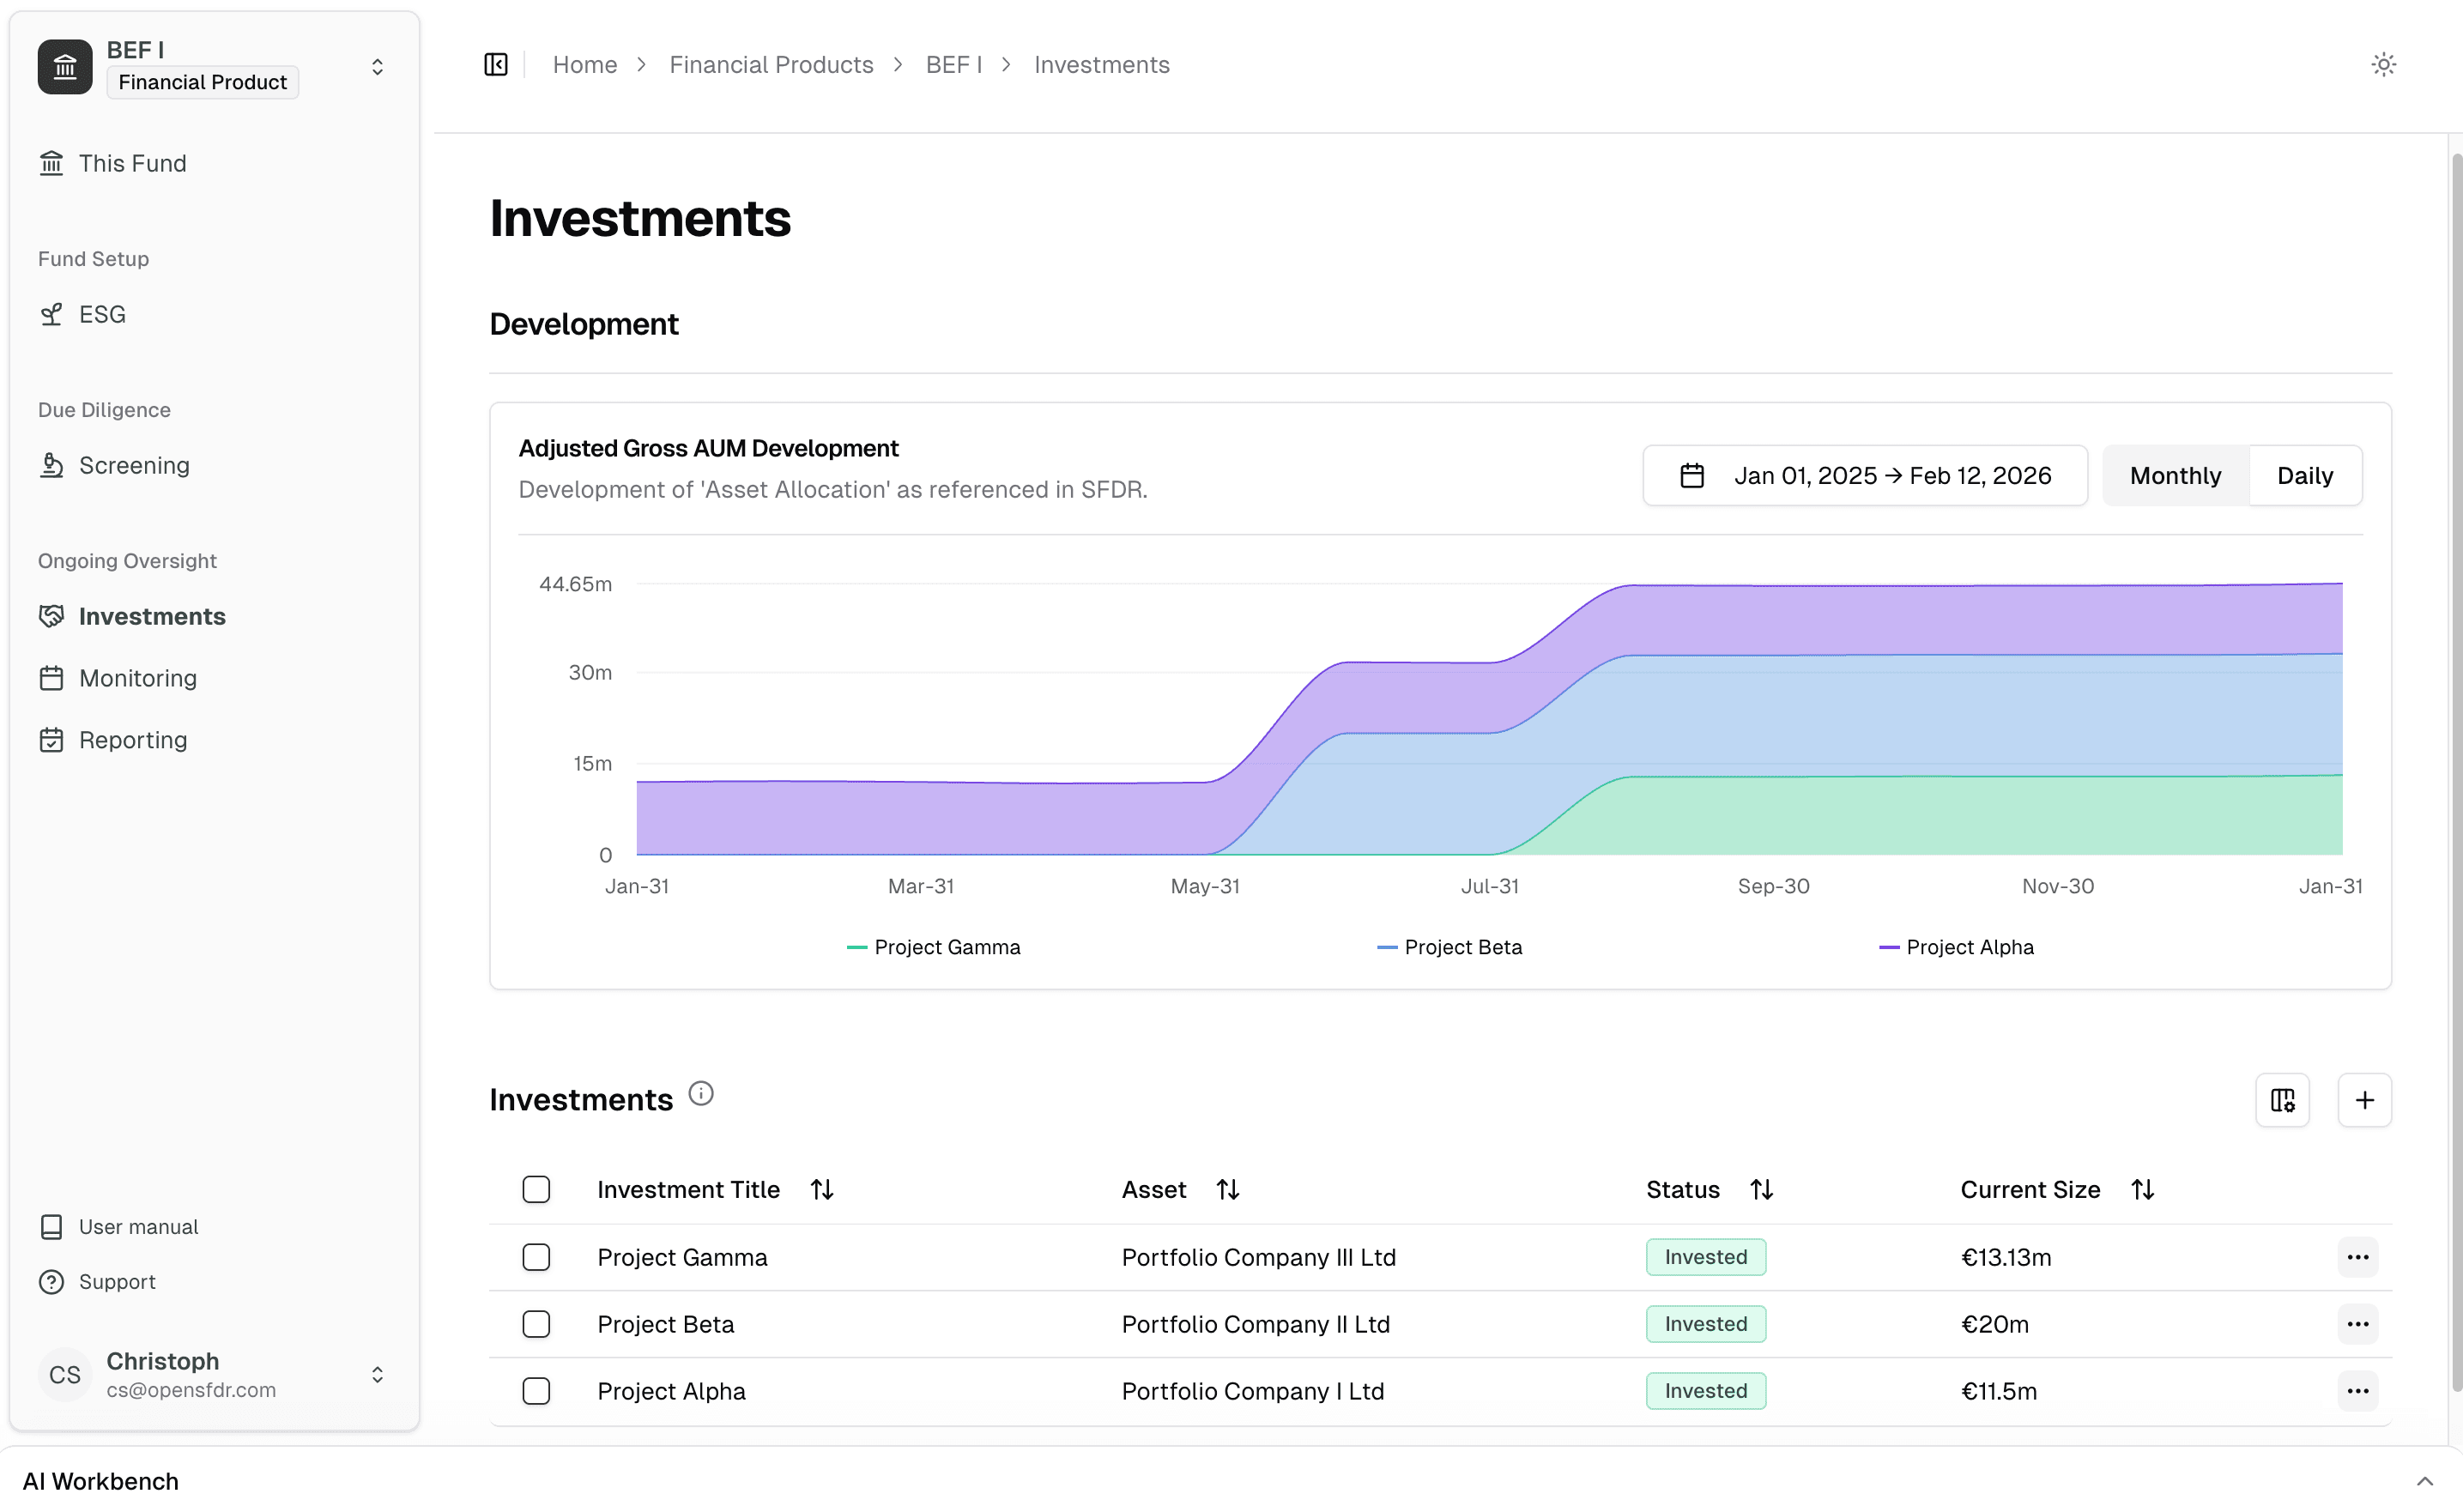The image size is (2463, 1512).
Task: Open column settings for the Investments table
Action: [x=2283, y=1100]
